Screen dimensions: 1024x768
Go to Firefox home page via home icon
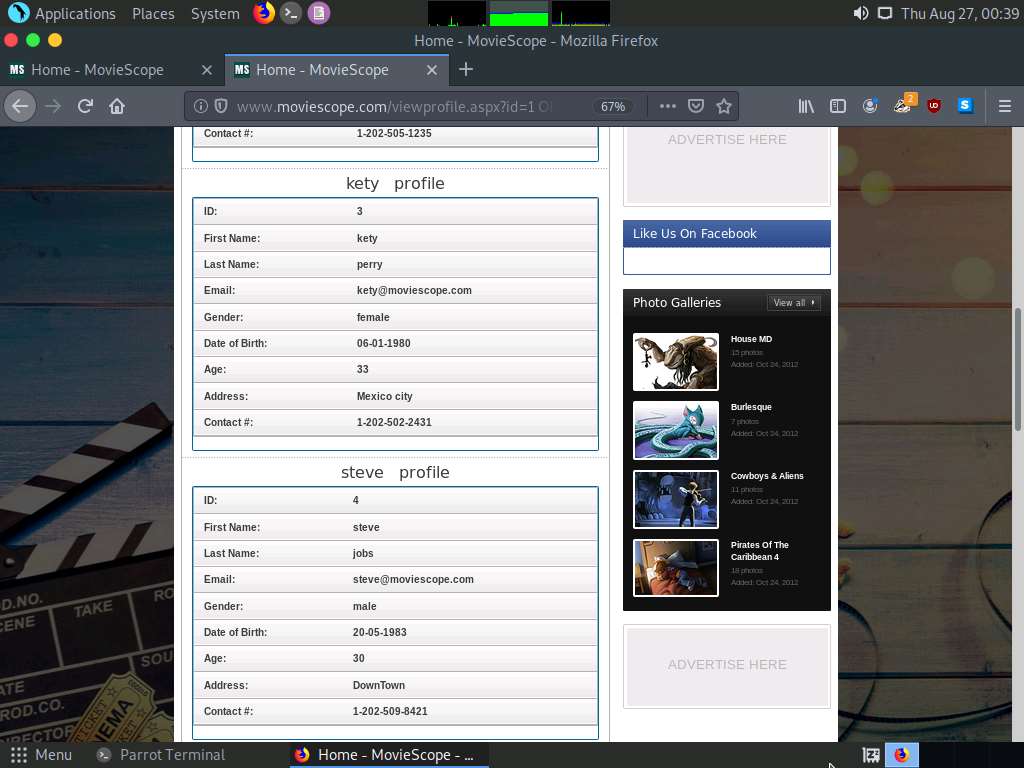point(118,106)
